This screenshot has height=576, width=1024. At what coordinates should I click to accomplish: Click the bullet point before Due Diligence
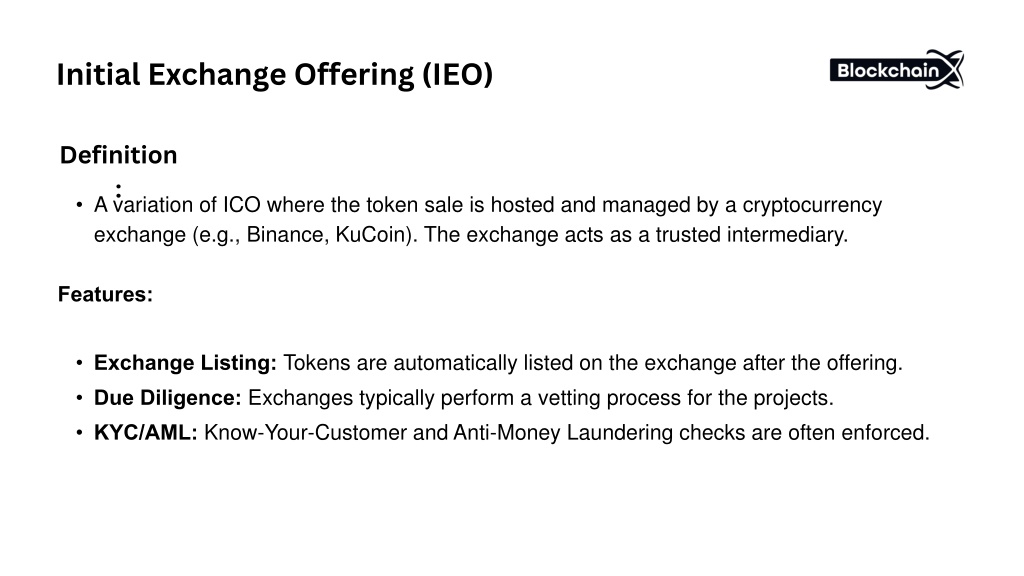point(79,398)
